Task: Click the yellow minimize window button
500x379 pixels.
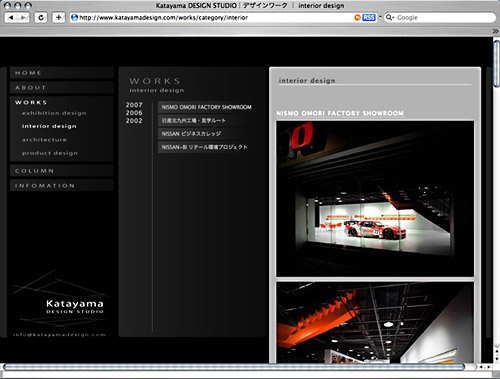Action: click(x=18, y=6)
